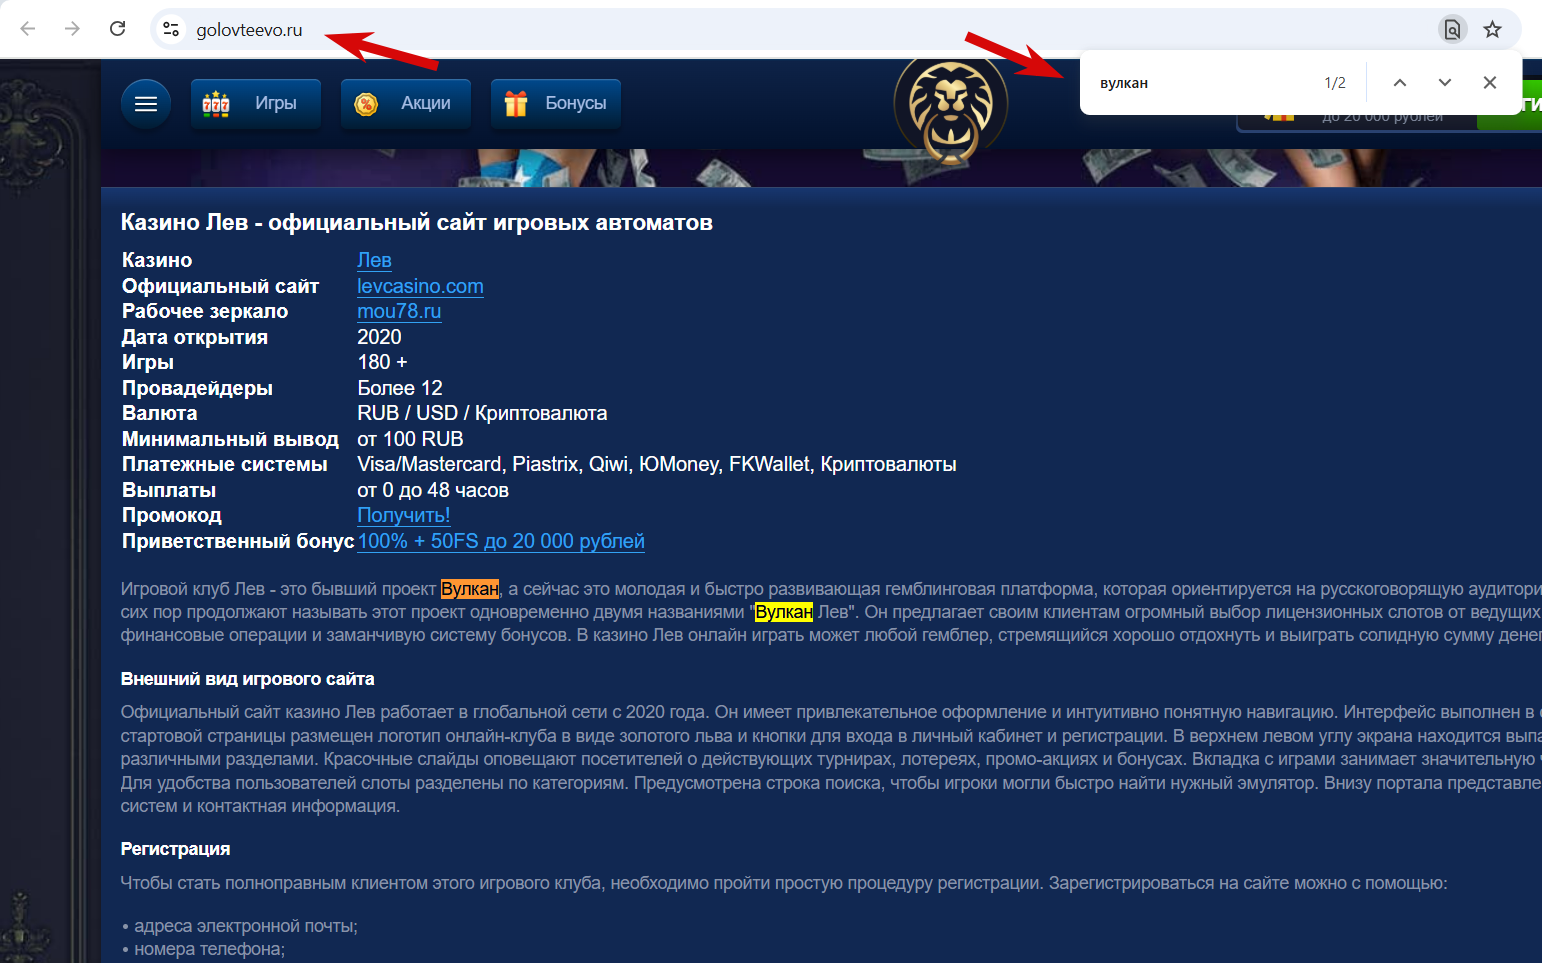Click the Получить! promo code link
1542x963 pixels.
click(404, 515)
